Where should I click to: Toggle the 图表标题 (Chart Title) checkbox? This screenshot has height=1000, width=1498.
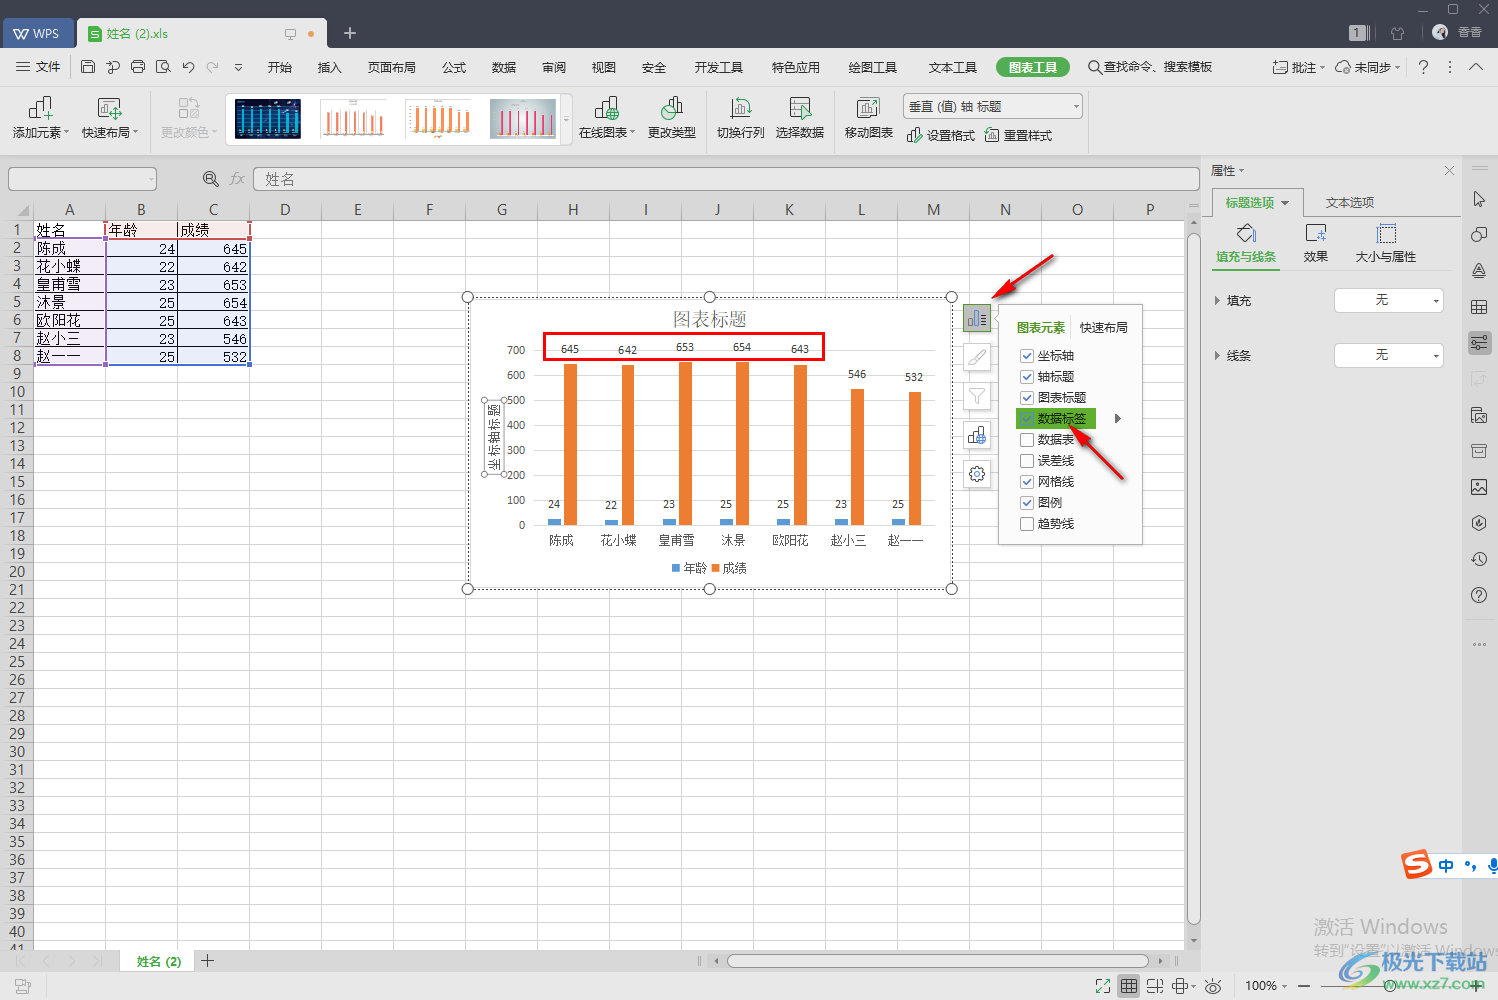[x=1027, y=398]
